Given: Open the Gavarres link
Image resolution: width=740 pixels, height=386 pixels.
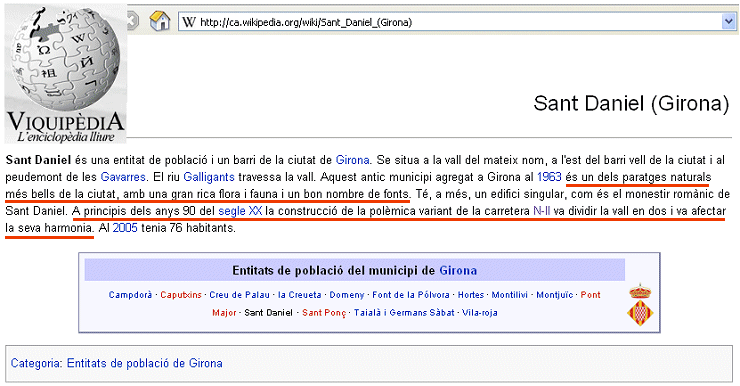Looking at the screenshot, I should 123,177.
